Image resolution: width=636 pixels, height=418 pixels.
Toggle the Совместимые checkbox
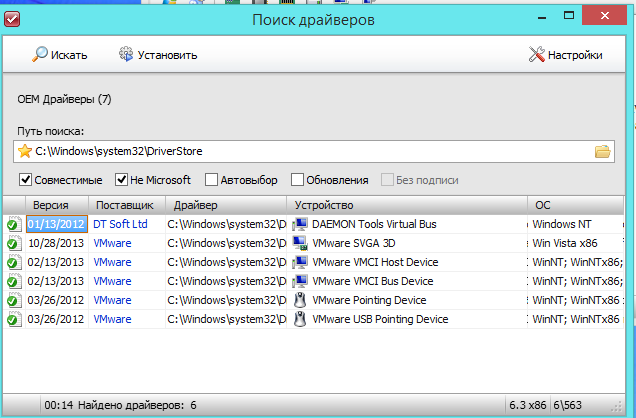coord(25,180)
